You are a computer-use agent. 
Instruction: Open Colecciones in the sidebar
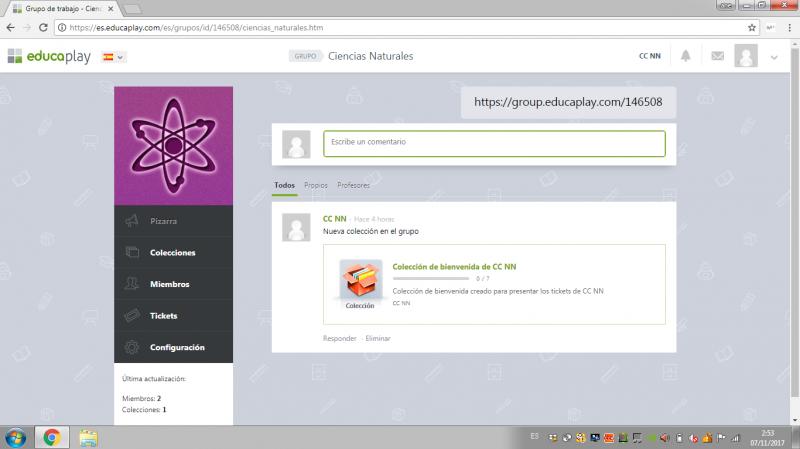pos(173,253)
